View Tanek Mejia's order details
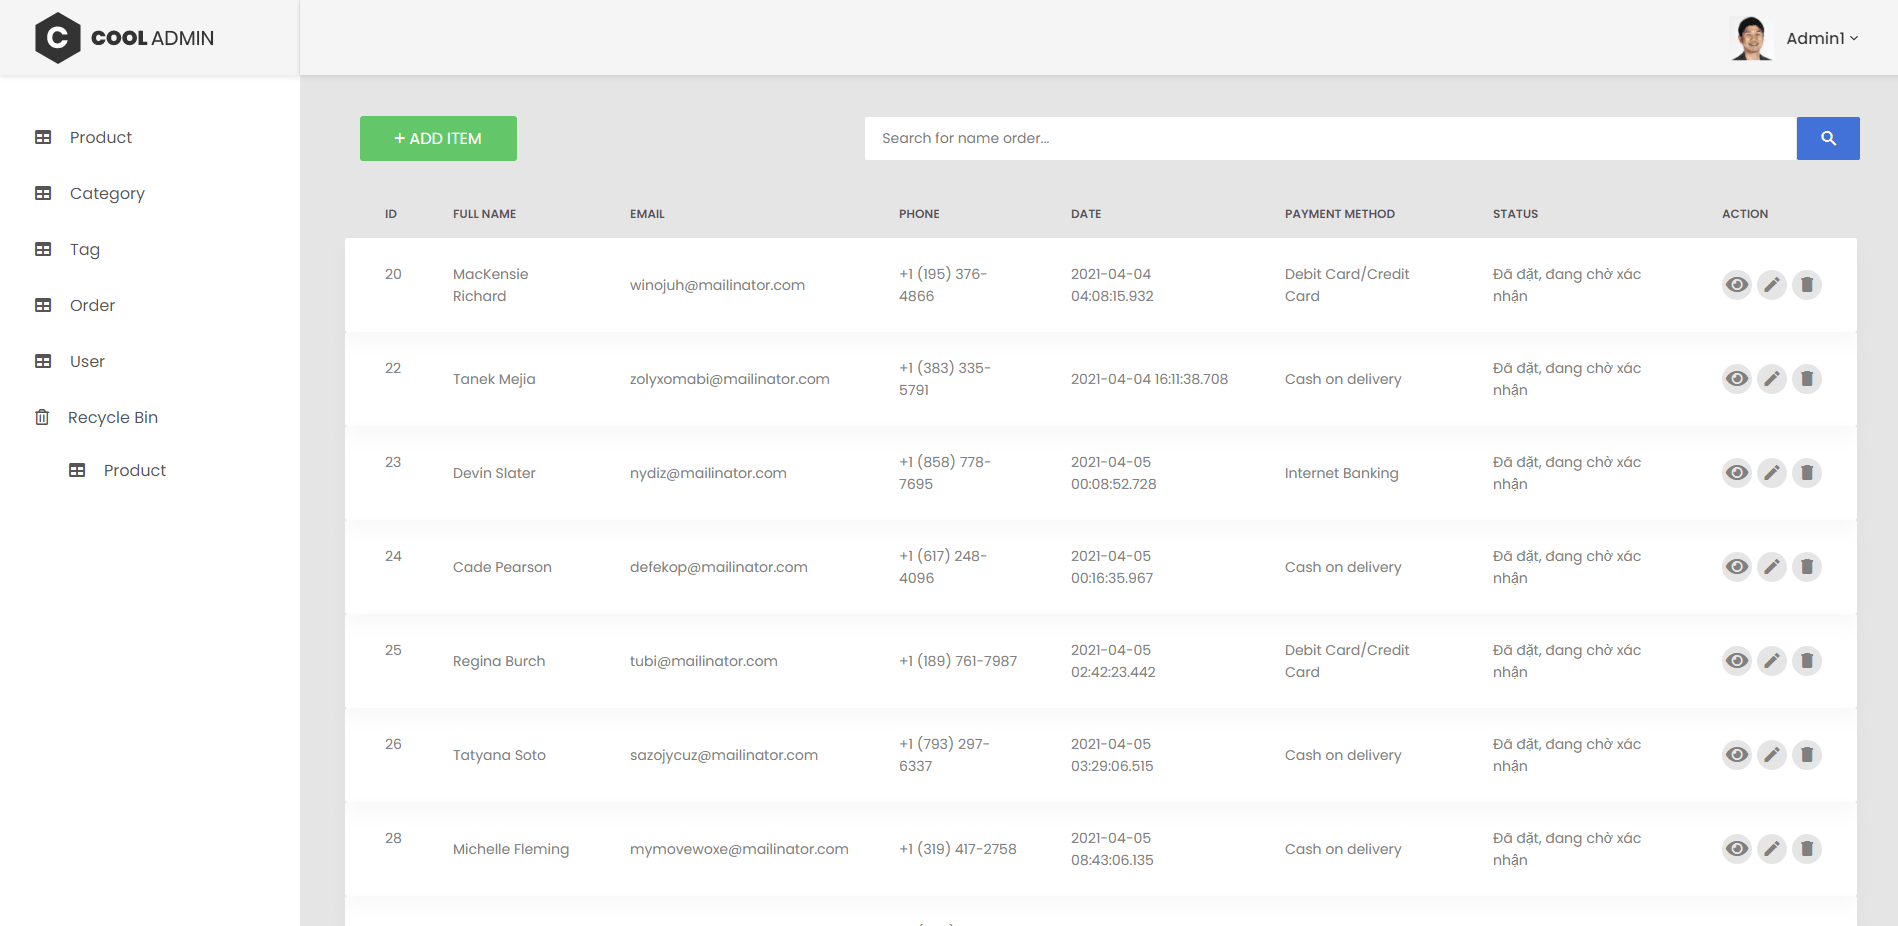The height and width of the screenshot is (926, 1898). [1737, 379]
